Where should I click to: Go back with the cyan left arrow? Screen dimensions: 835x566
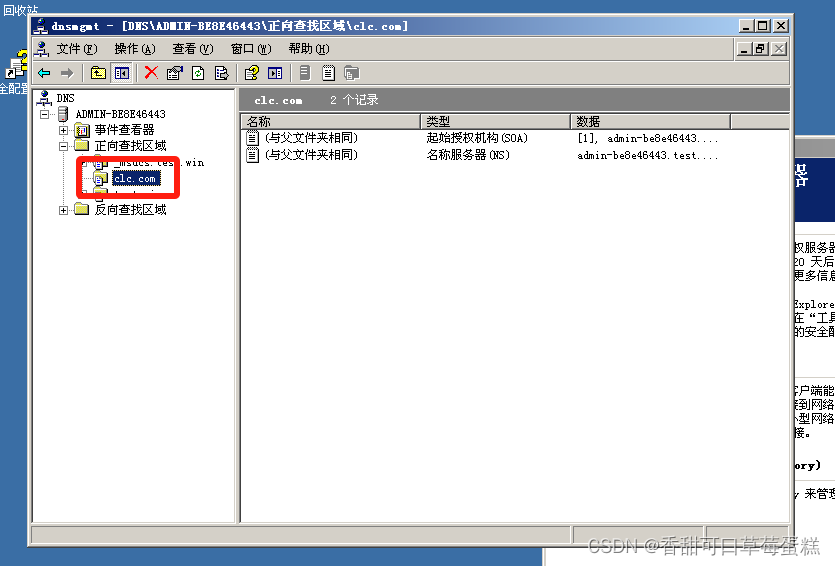coord(44,73)
